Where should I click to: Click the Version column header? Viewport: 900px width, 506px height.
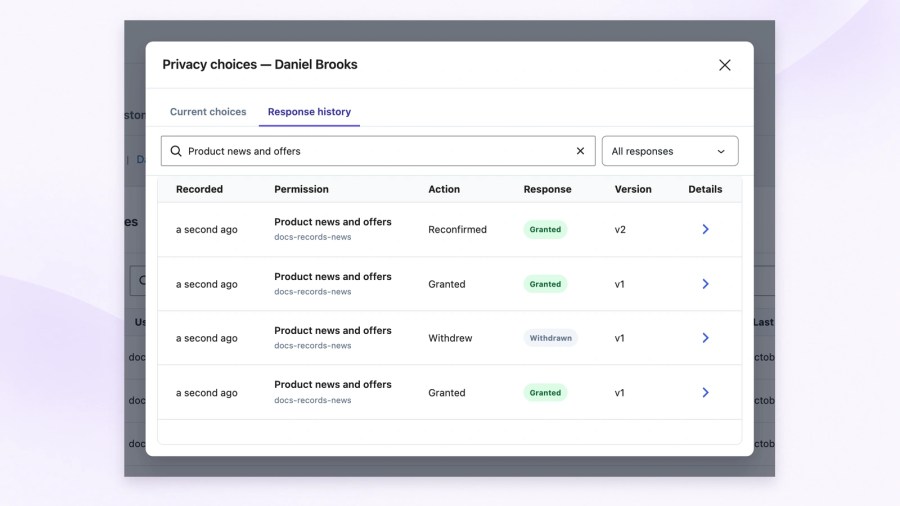[633, 189]
